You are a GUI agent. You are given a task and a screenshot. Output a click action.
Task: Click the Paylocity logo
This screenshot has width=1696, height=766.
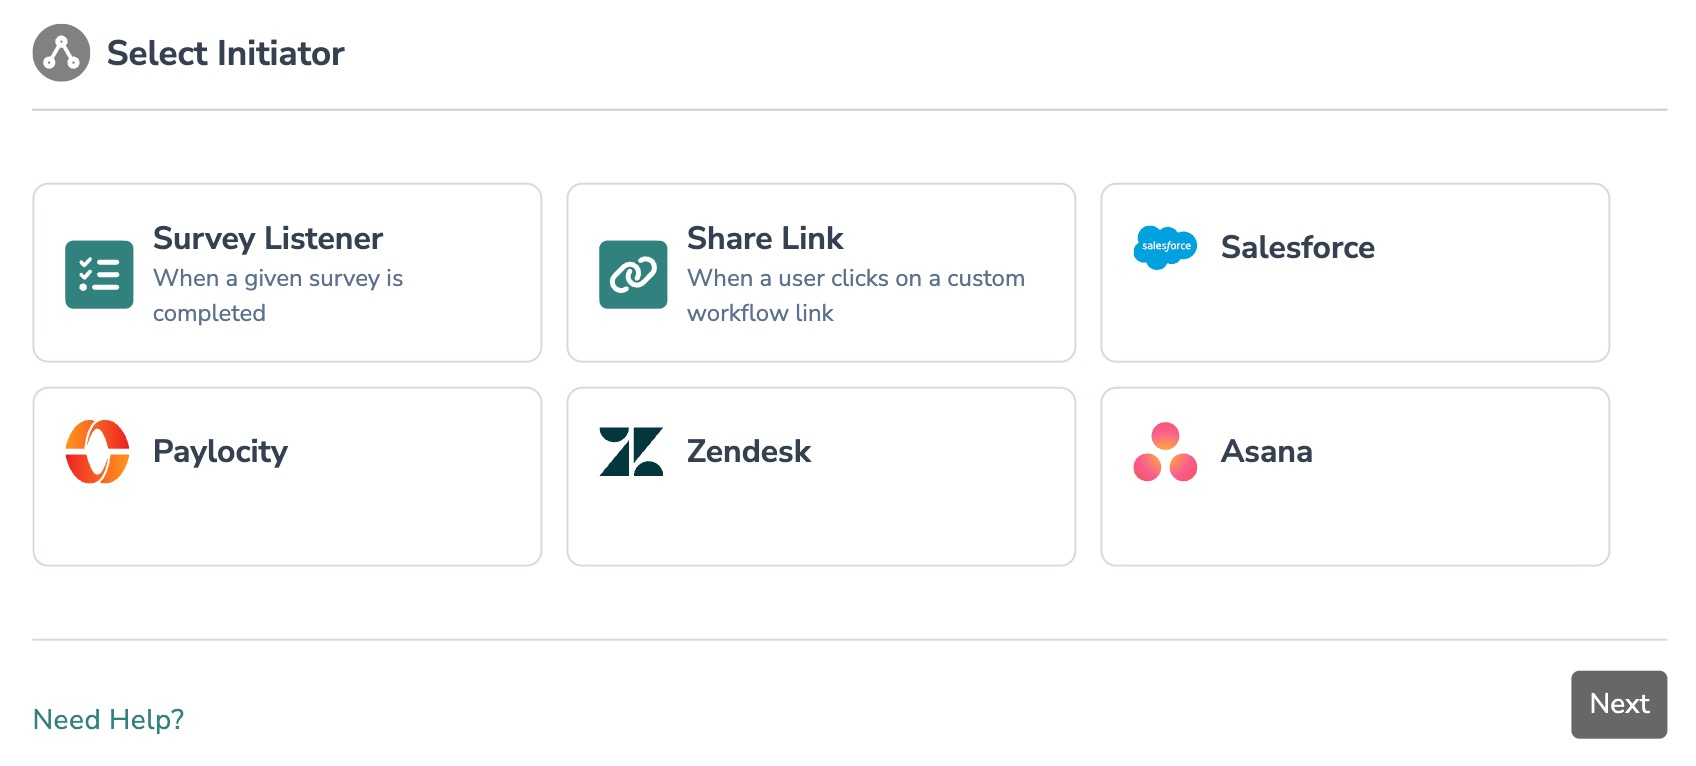pyautogui.click(x=97, y=452)
